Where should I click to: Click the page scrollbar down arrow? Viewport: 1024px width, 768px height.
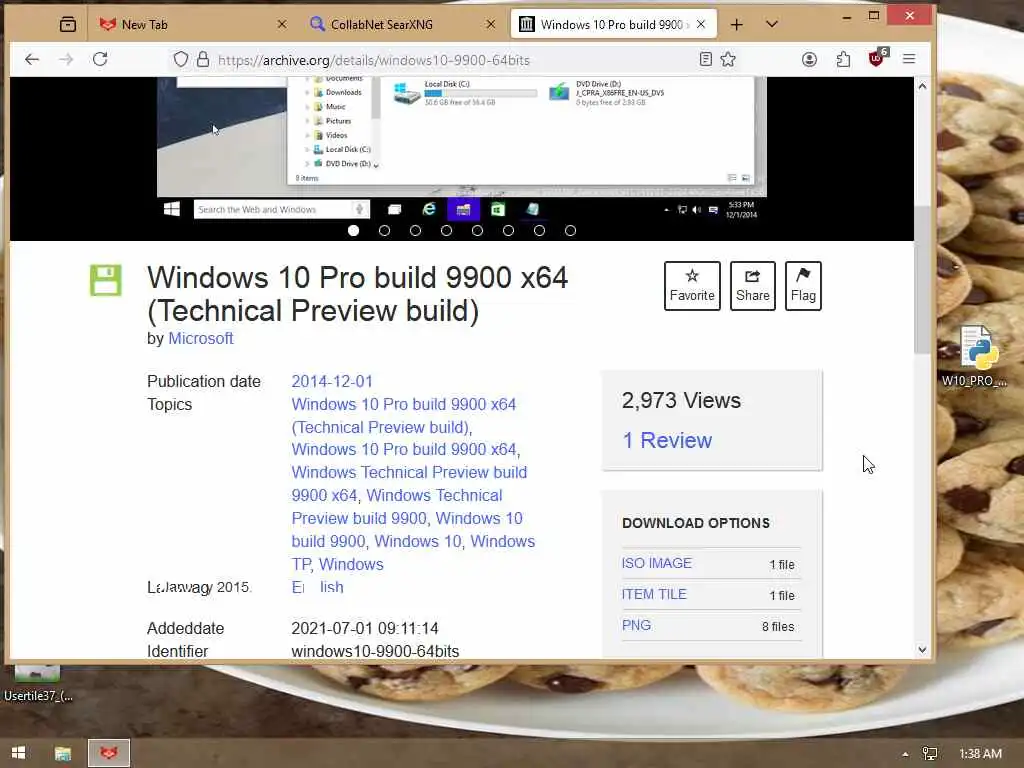(x=922, y=650)
